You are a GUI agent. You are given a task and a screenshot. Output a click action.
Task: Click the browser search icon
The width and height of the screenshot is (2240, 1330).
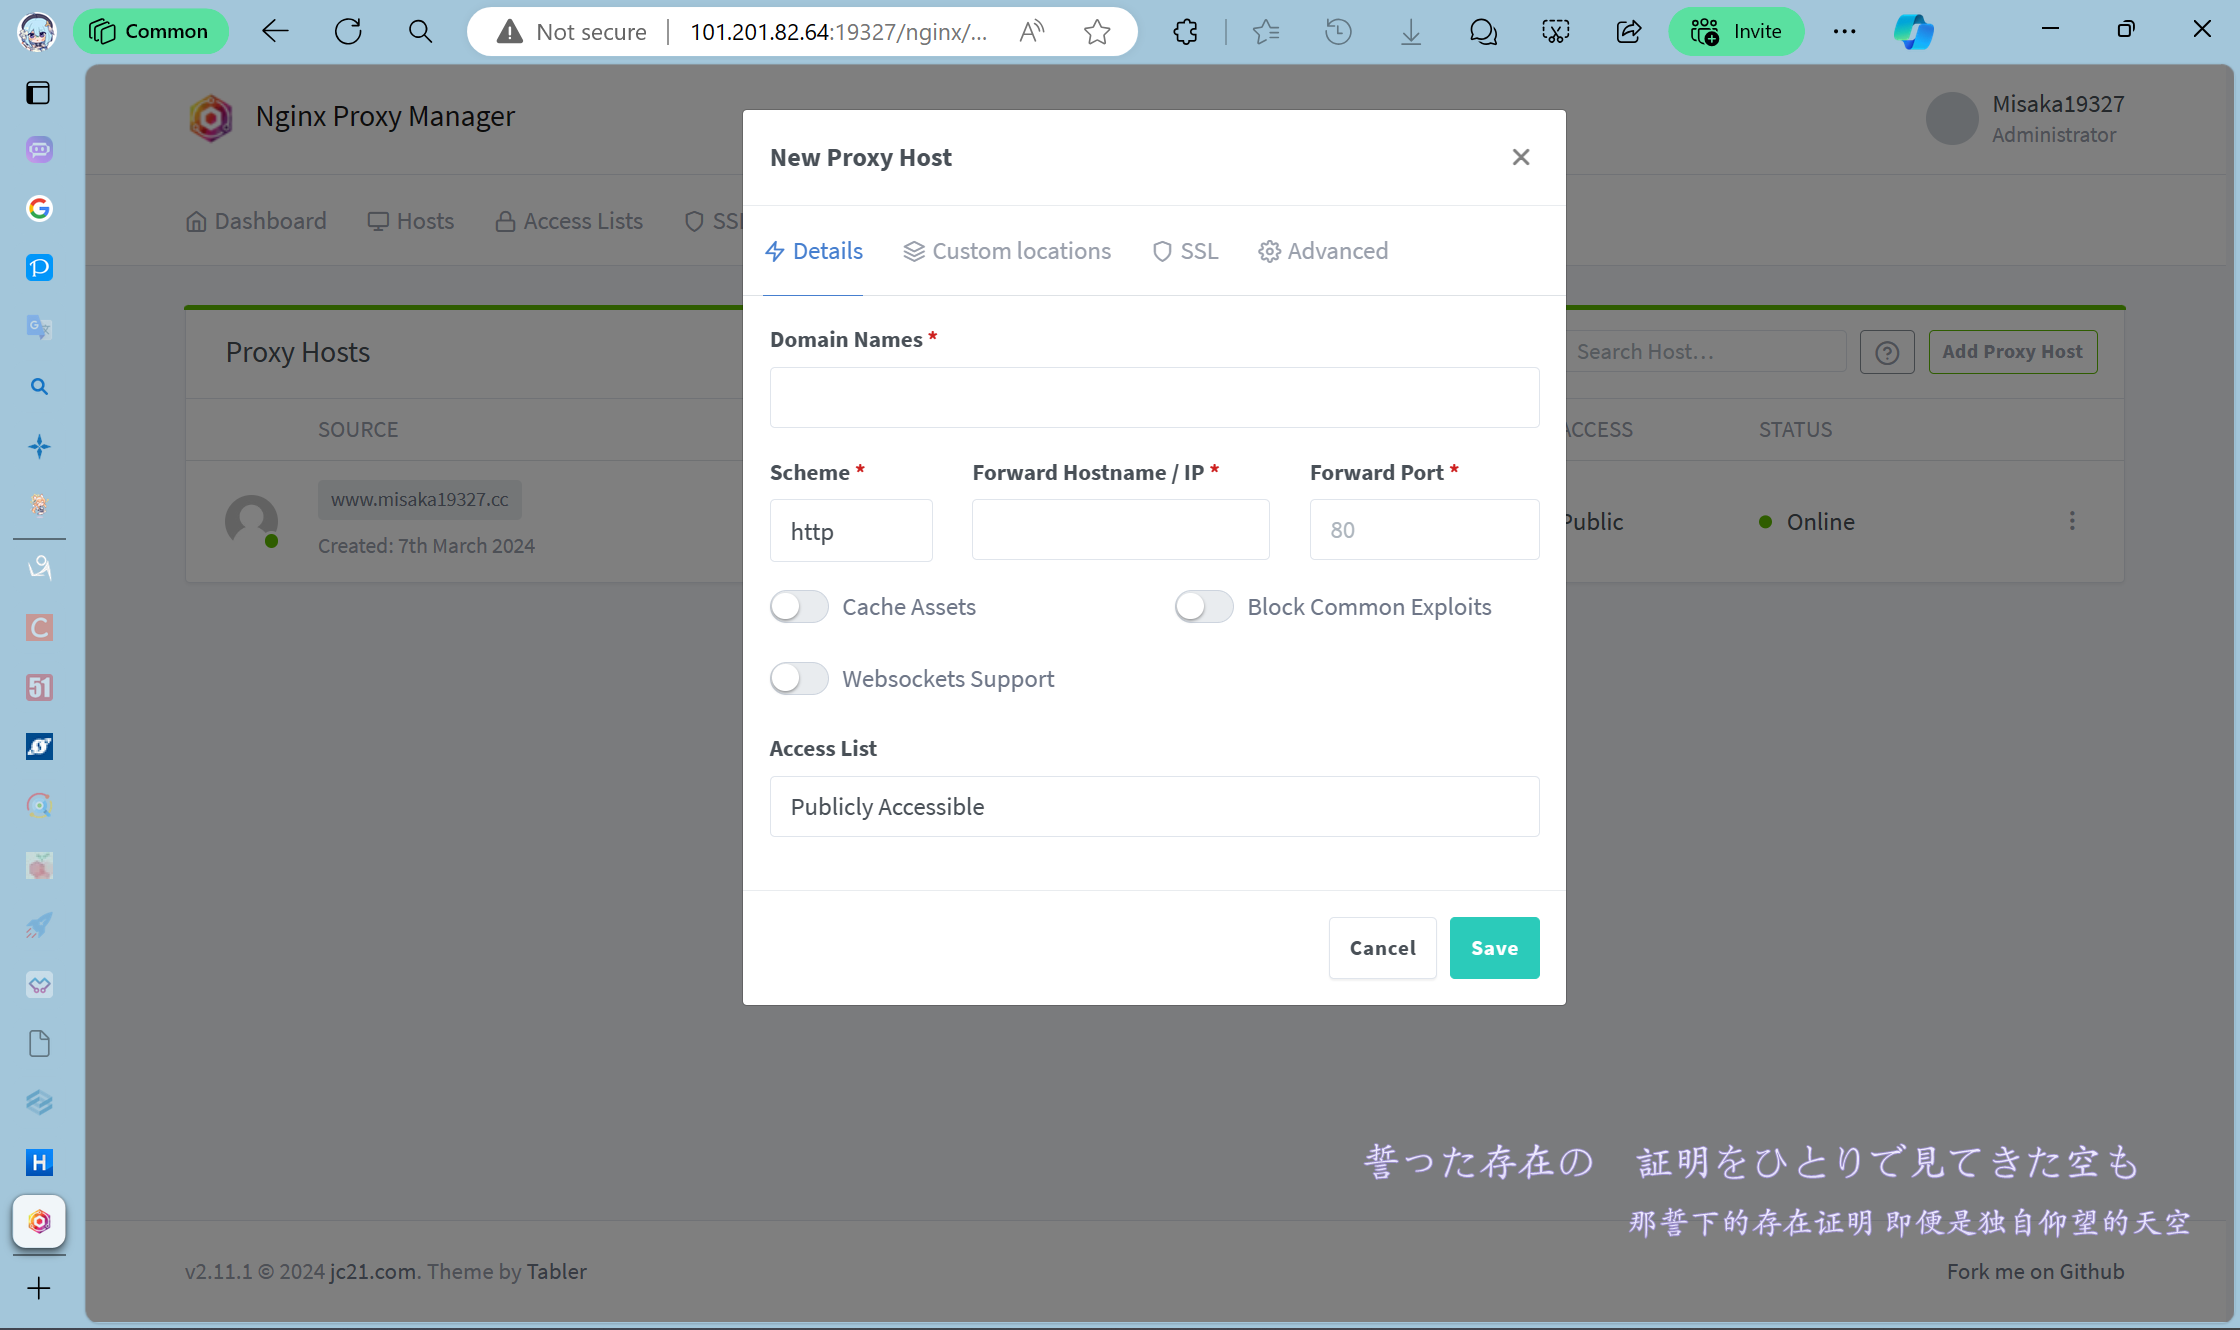click(x=421, y=32)
